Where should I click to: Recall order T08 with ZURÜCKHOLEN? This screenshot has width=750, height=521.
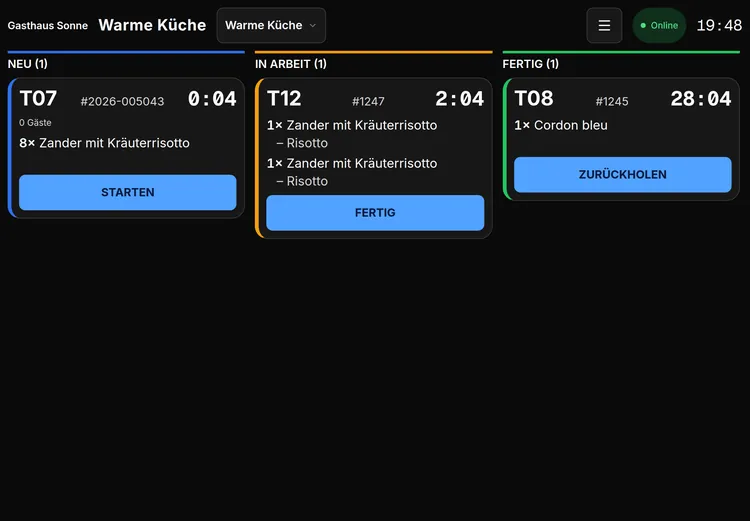(x=622, y=175)
